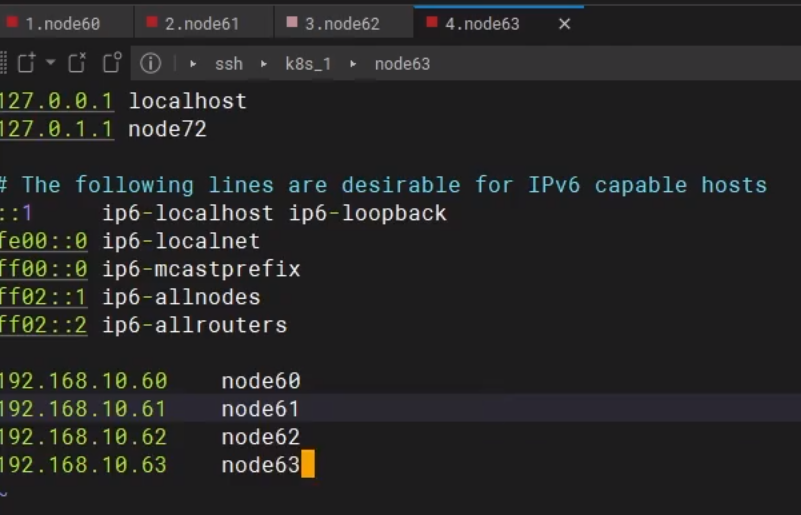Close the 4.node63 tab

pos(564,23)
